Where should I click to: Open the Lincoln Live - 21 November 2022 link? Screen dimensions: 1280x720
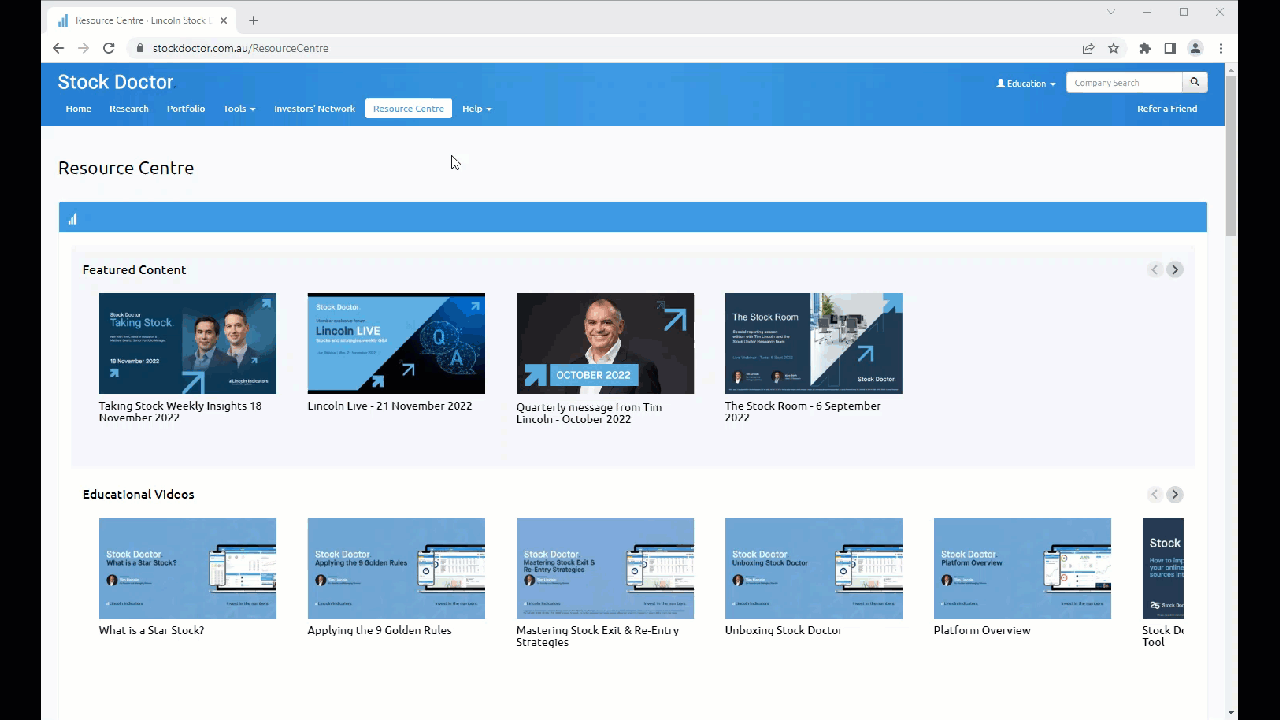point(389,406)
